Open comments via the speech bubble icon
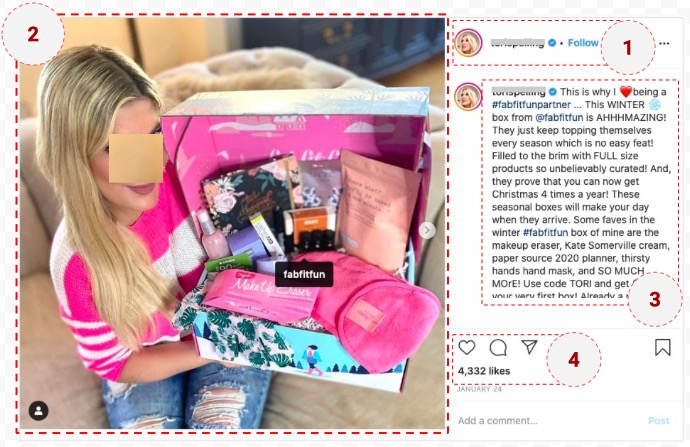690x447 pixels. click(x=498, y=348)
